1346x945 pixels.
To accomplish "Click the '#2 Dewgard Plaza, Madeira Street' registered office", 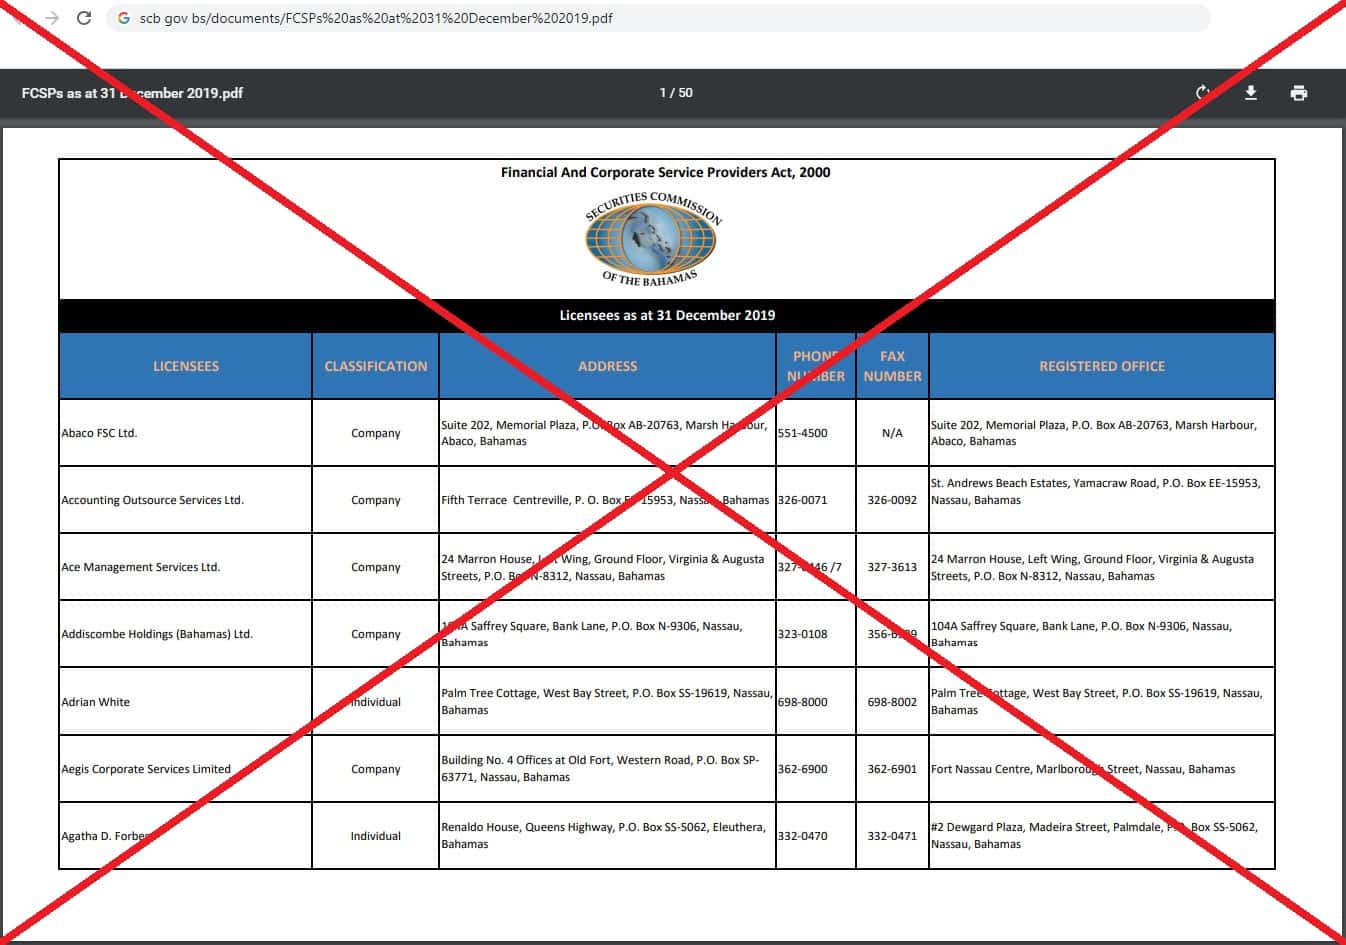I will click(1095, 836).
